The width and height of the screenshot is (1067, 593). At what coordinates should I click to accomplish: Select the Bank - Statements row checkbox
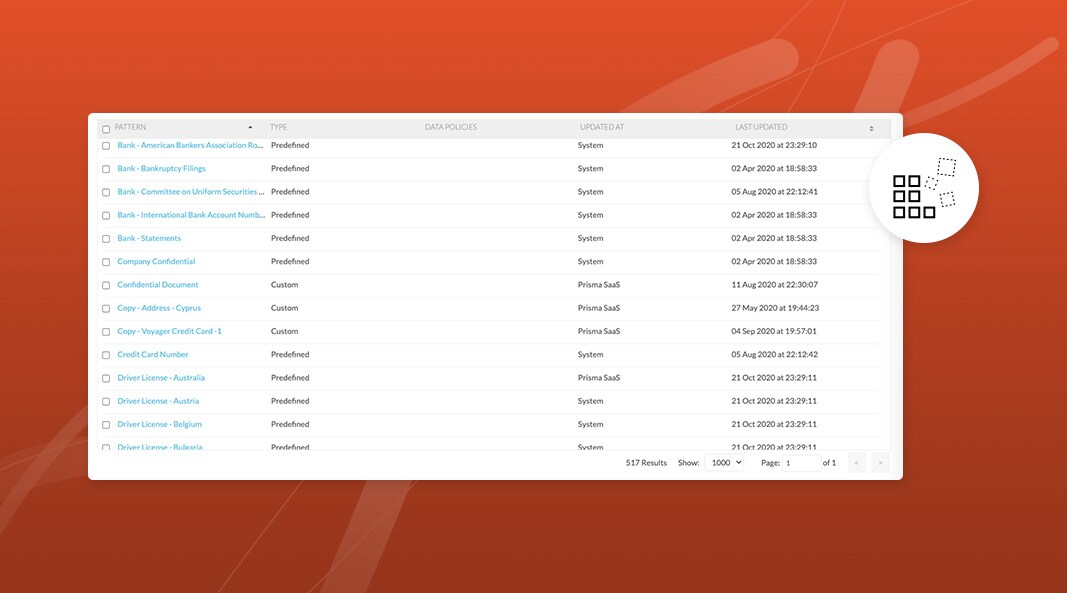tap(105, 239)
